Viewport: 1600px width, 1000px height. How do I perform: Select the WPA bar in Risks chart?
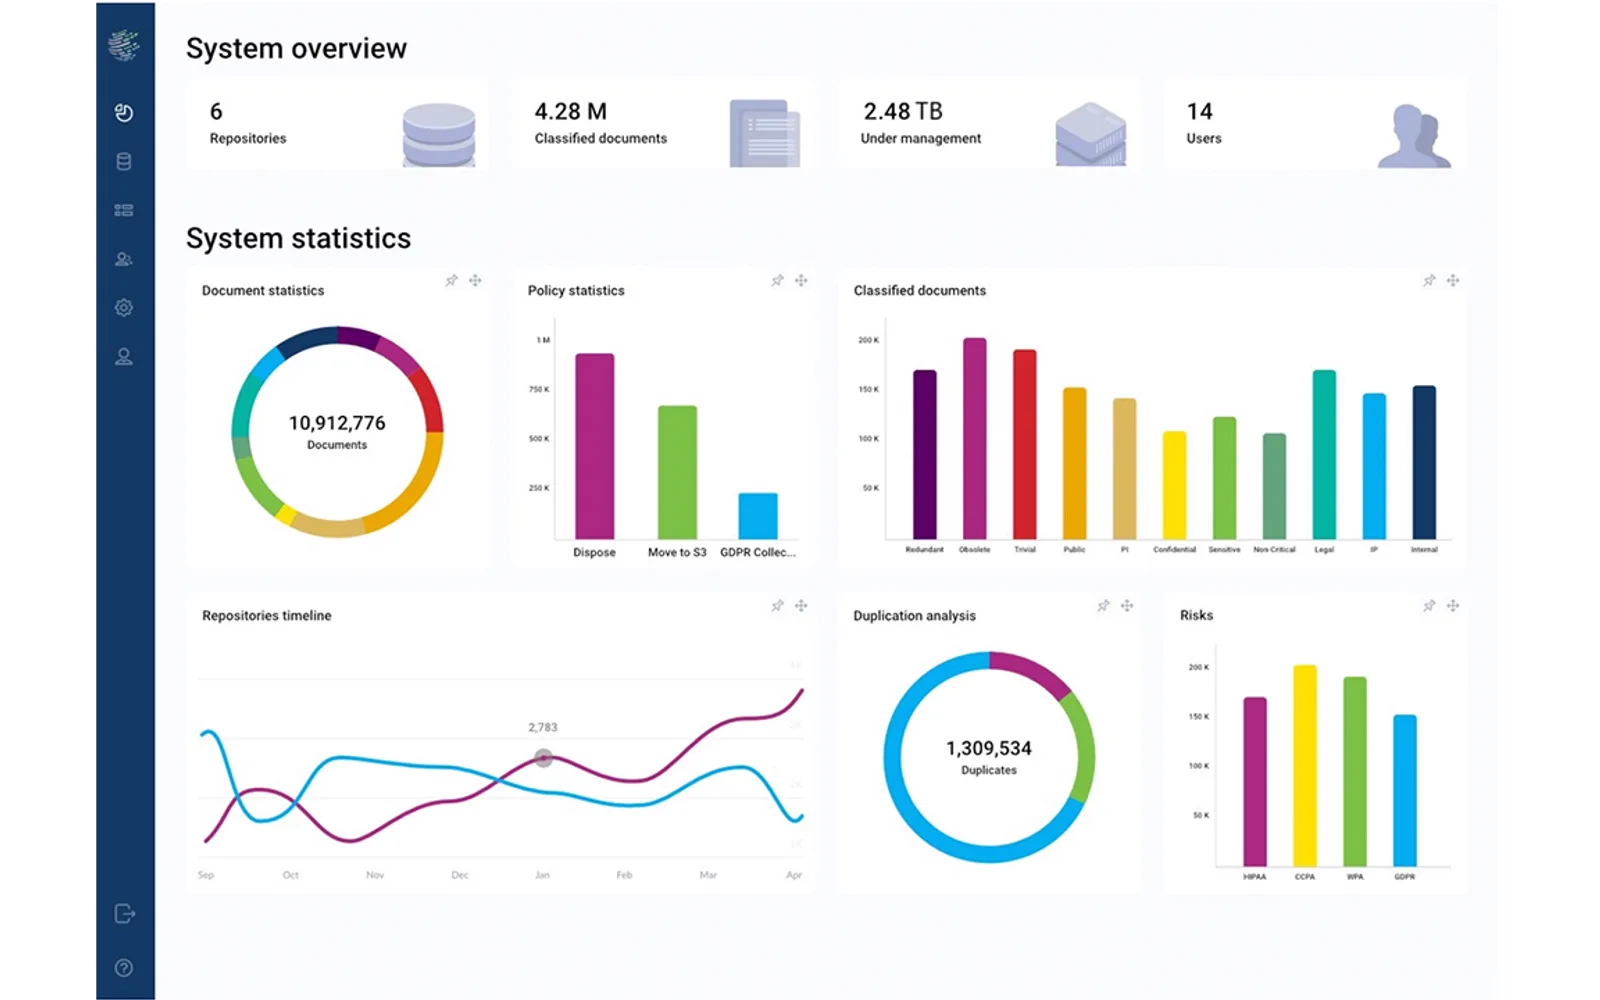point(1355,771)
